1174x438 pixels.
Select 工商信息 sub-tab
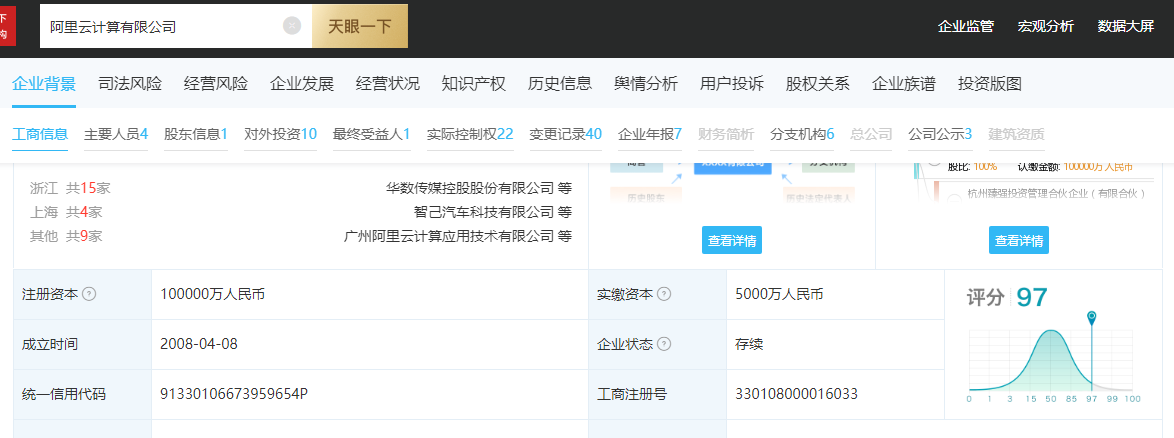(40, 135)
